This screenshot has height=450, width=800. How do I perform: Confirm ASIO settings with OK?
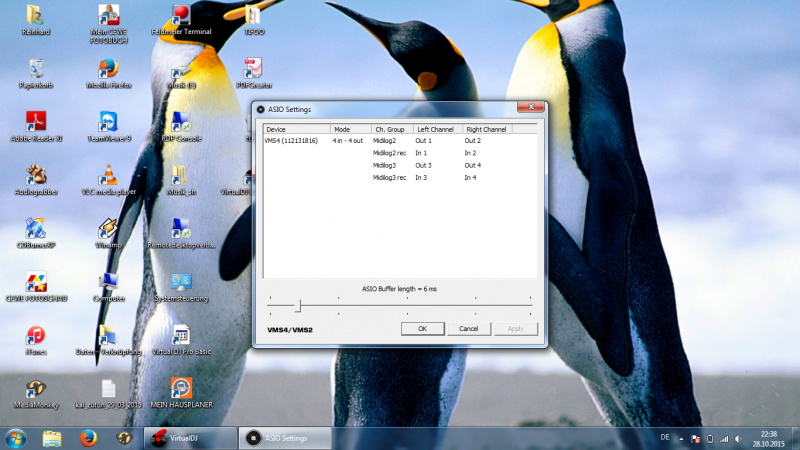[422, 329]
